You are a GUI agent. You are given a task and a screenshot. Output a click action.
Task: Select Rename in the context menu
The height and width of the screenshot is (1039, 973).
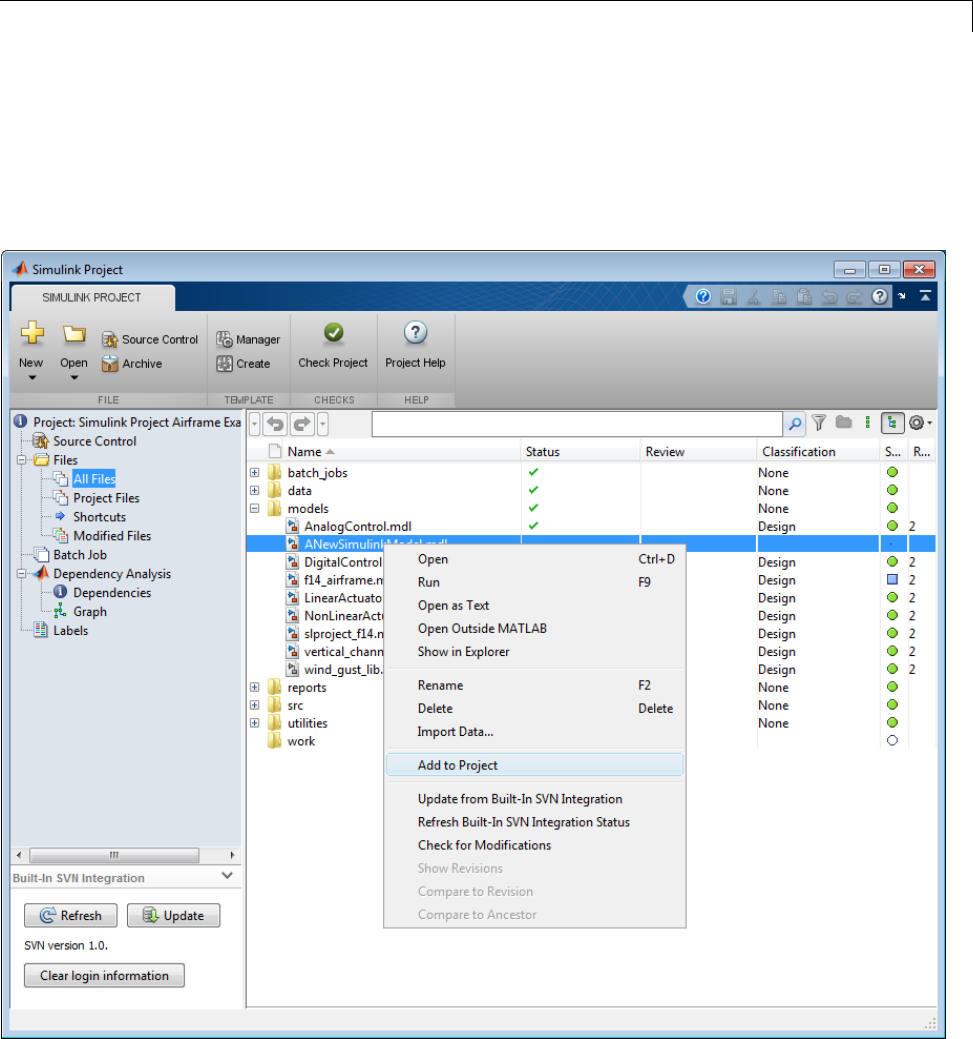coord(534,686)
